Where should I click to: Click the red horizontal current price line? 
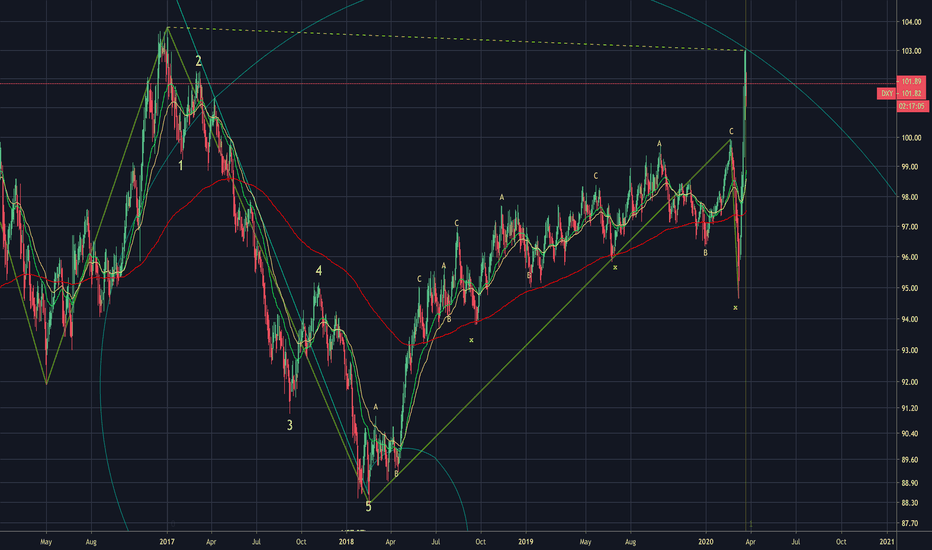pyautogui.click(x=448, y=84)
